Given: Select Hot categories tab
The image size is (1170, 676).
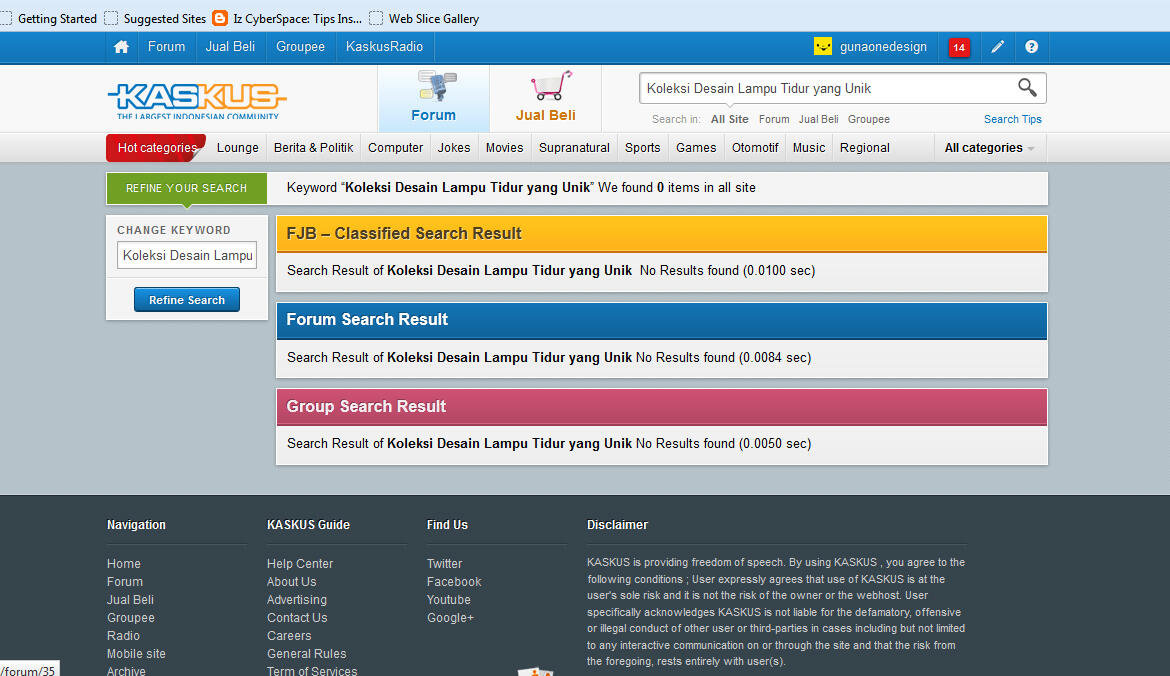Looking at the screenshot, I should [157, 148].
